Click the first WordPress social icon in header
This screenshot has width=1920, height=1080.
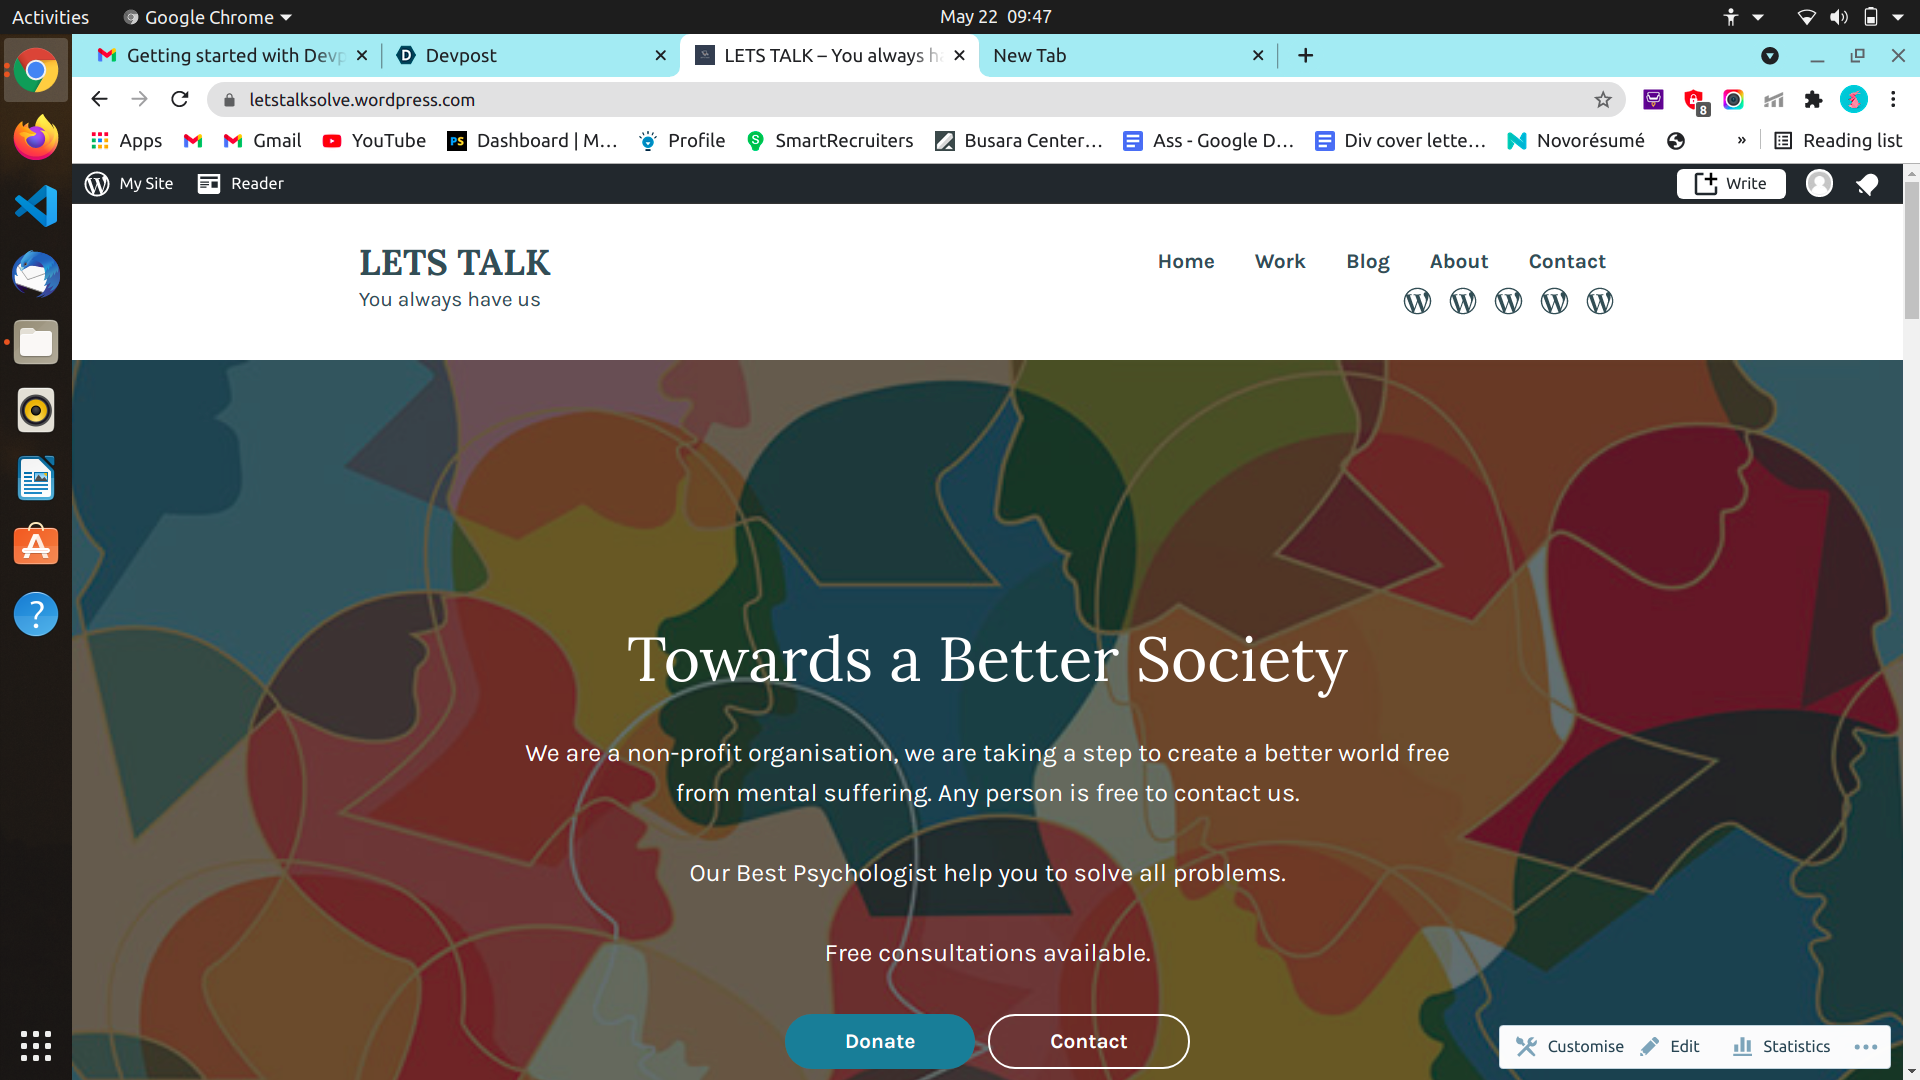tap(1417, 301)
